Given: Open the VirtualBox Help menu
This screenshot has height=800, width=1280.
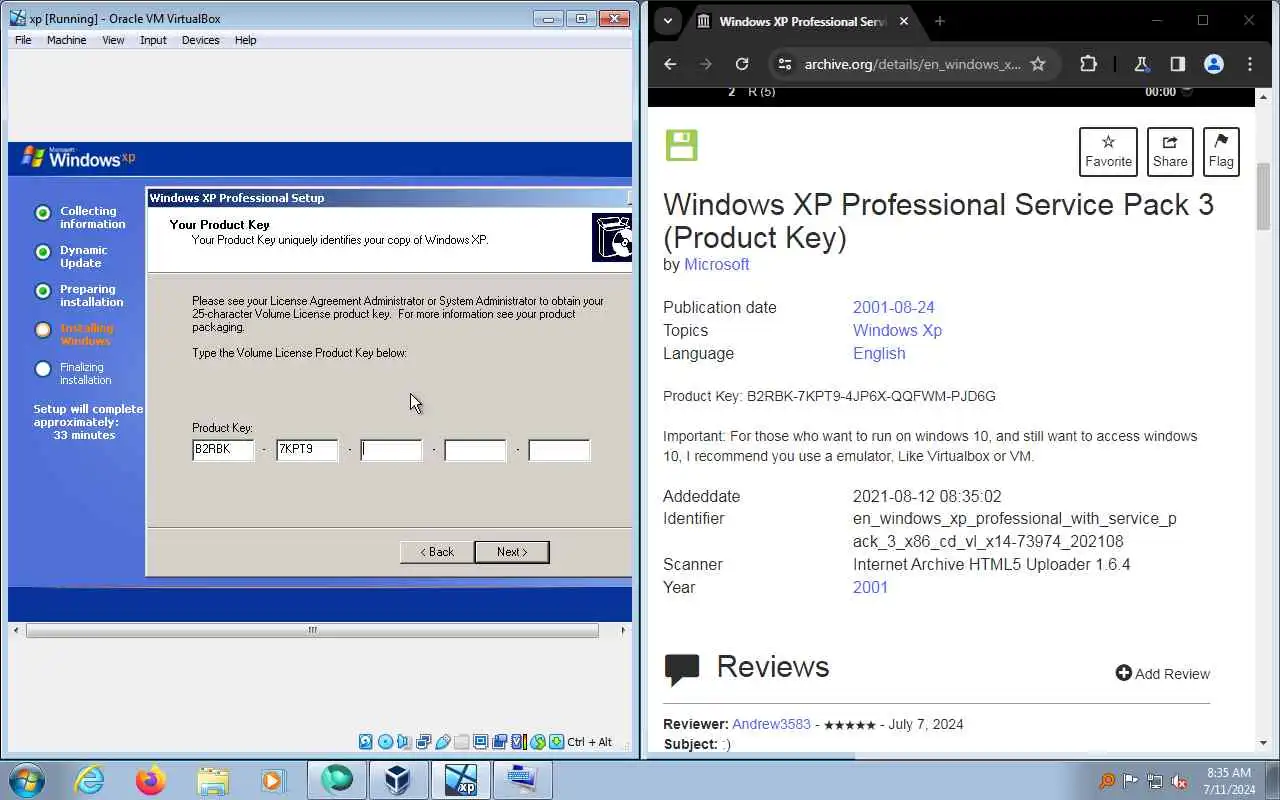Looking at the screenshot, I should click(x=245, y=40).
